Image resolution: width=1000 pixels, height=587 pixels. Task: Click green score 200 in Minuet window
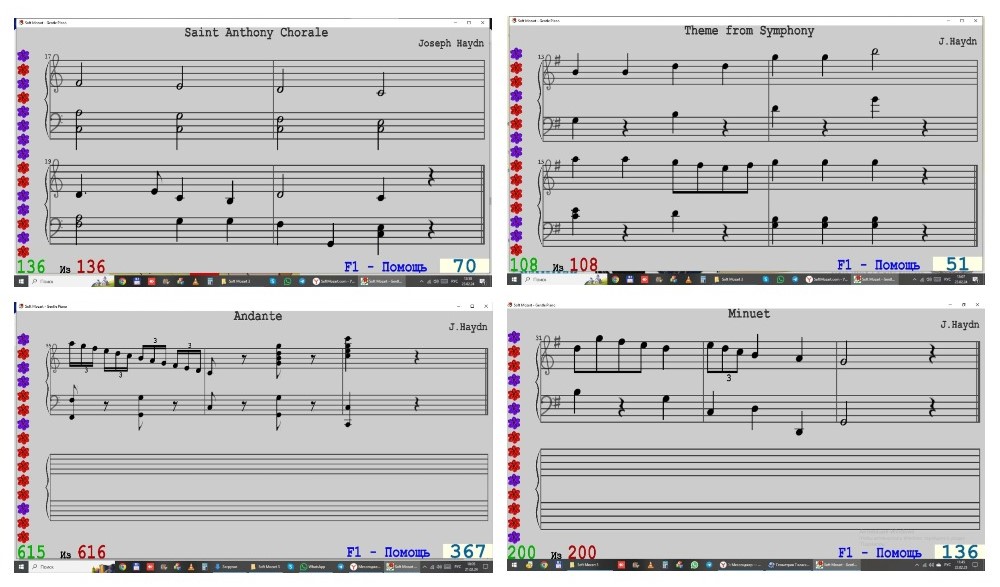522,553
